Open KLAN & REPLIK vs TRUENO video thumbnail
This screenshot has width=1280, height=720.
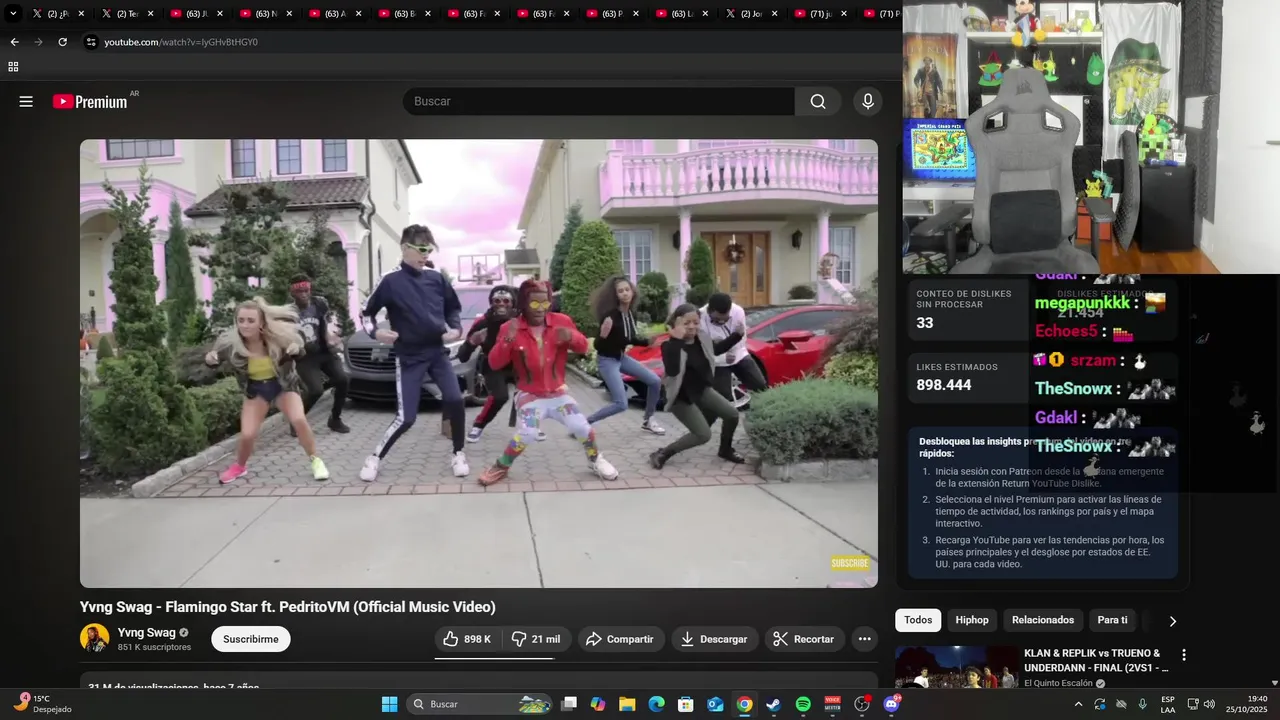point(956,667)
